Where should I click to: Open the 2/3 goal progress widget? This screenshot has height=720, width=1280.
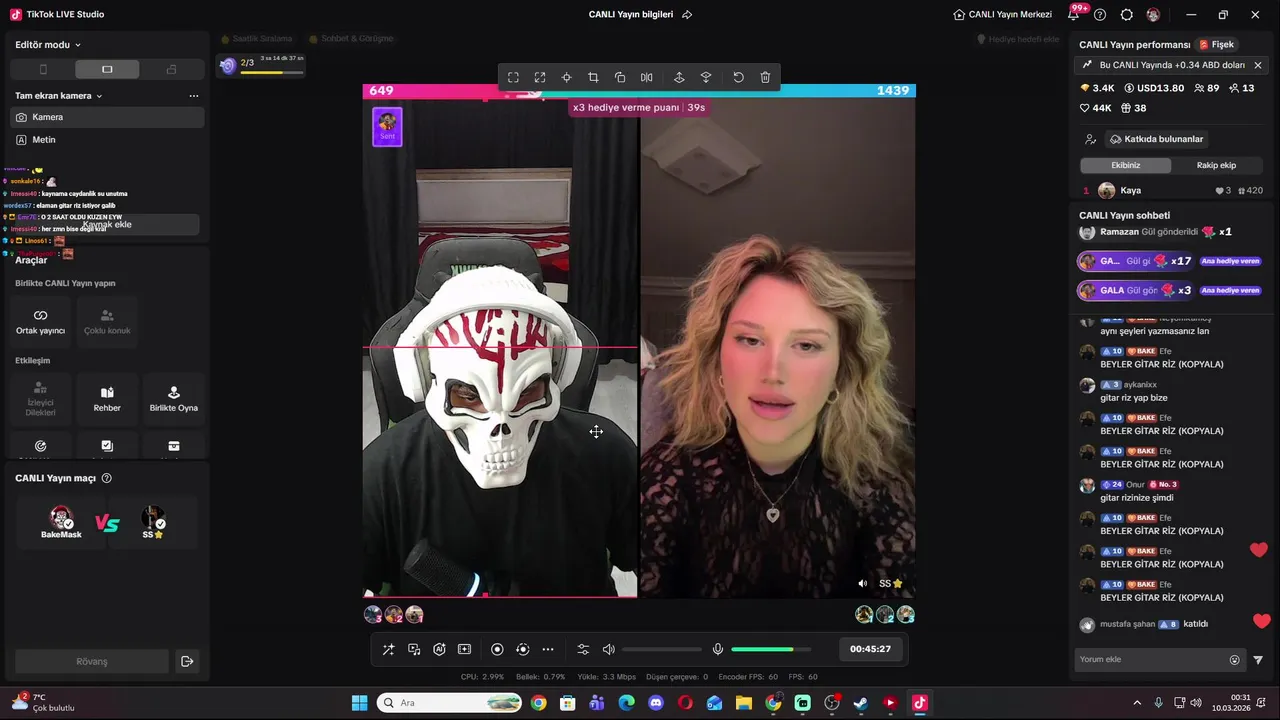point(262,65)
